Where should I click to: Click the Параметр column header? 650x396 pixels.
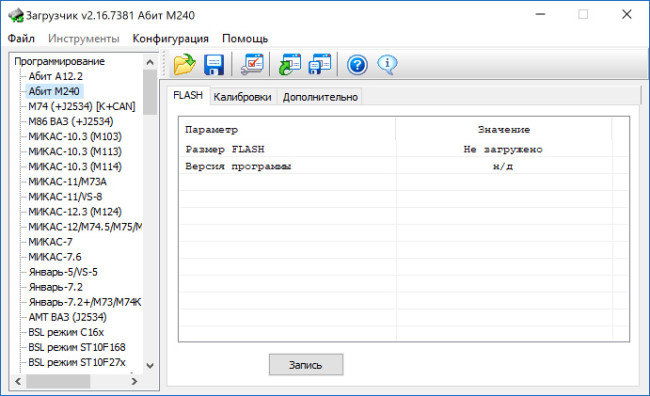(x=288, y=130)
